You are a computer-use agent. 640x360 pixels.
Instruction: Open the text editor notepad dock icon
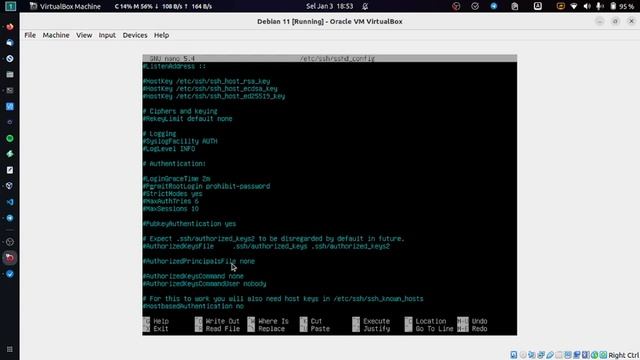[x=10, y=170]
